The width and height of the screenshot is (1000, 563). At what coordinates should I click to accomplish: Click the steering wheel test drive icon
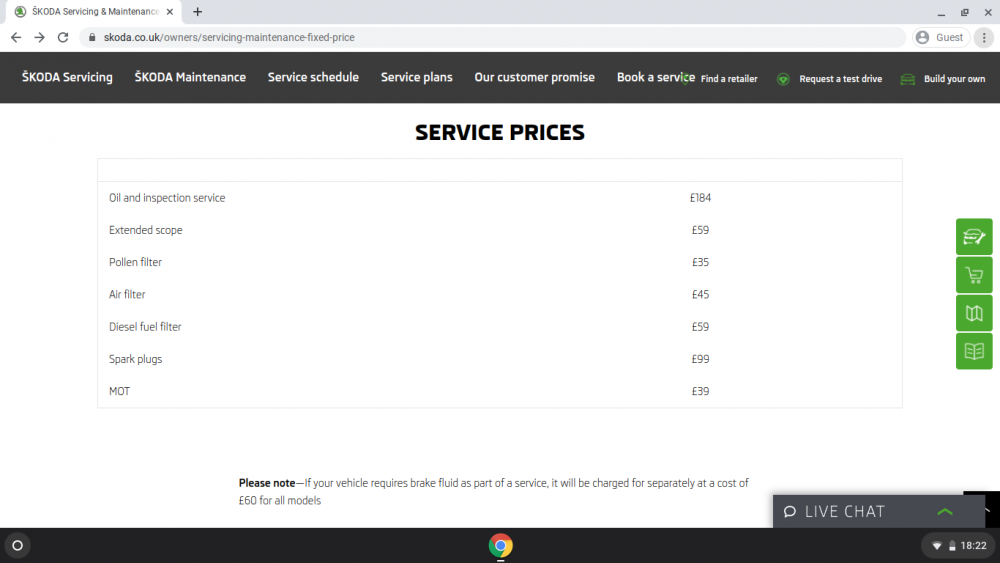pos(783,79)
